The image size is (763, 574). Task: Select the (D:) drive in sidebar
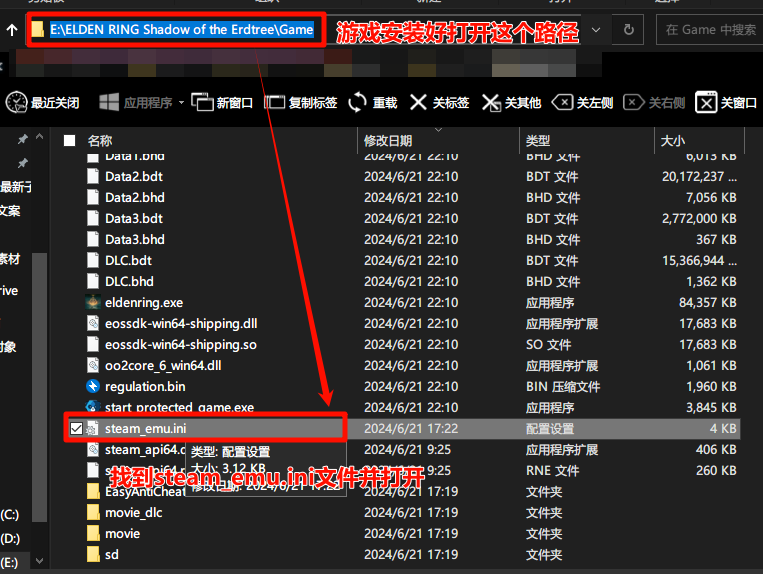(10, 538)
